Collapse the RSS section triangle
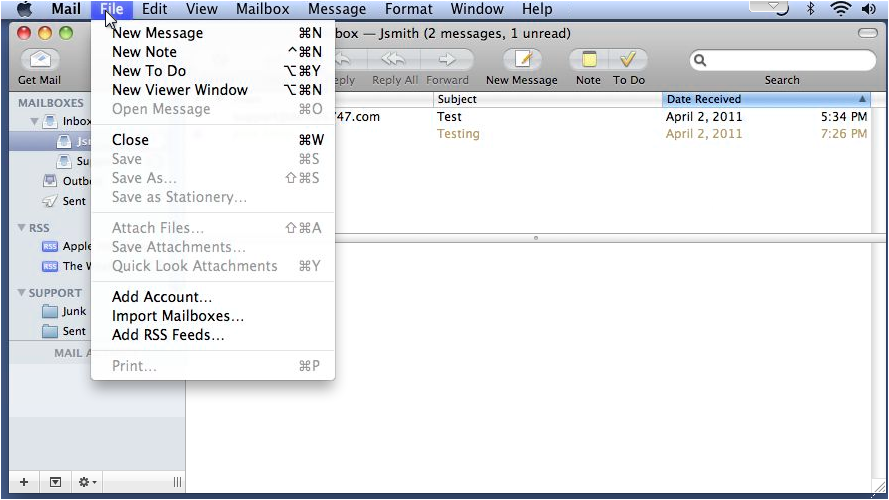Screen dimensions: 889x500 [x=22, y=227]
